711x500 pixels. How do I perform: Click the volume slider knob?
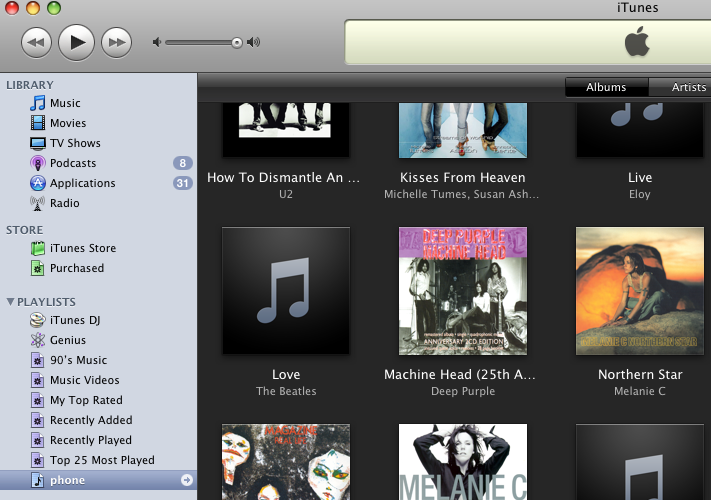[237, 43]
